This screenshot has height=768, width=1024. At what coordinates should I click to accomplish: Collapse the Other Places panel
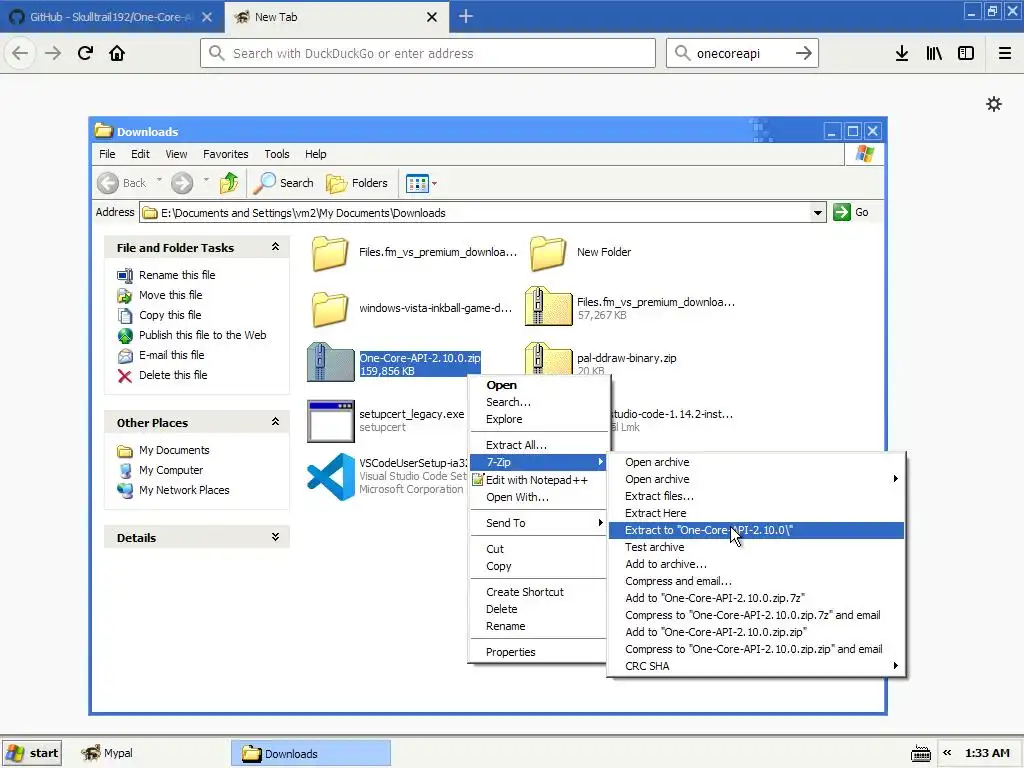click(276, 422)
